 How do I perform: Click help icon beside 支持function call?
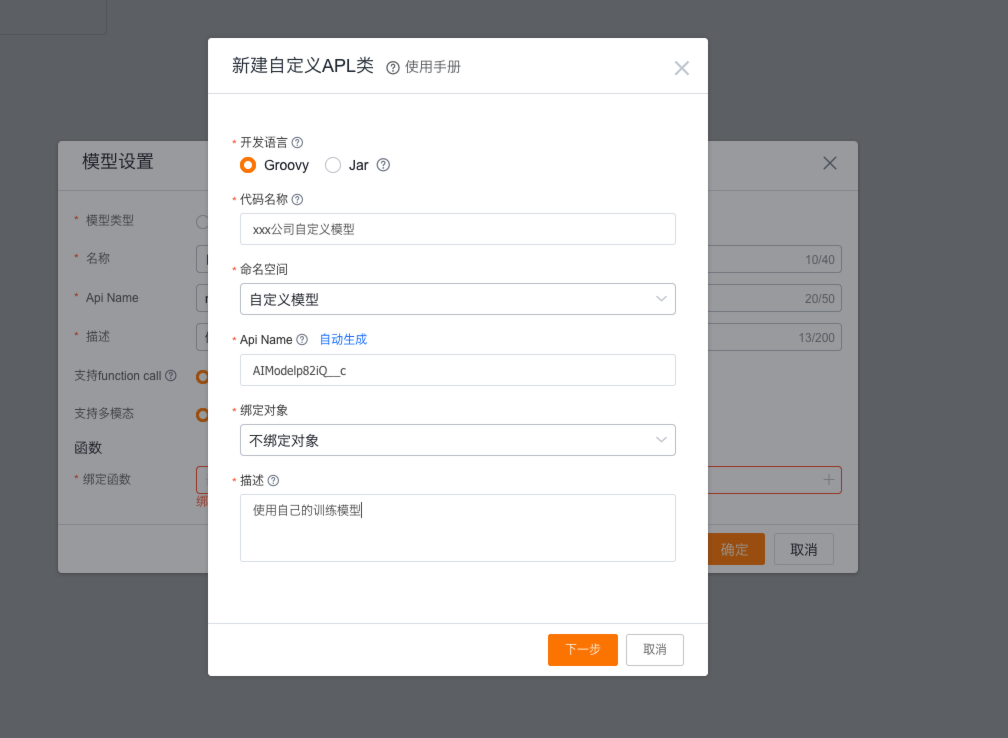pos(171,376)
